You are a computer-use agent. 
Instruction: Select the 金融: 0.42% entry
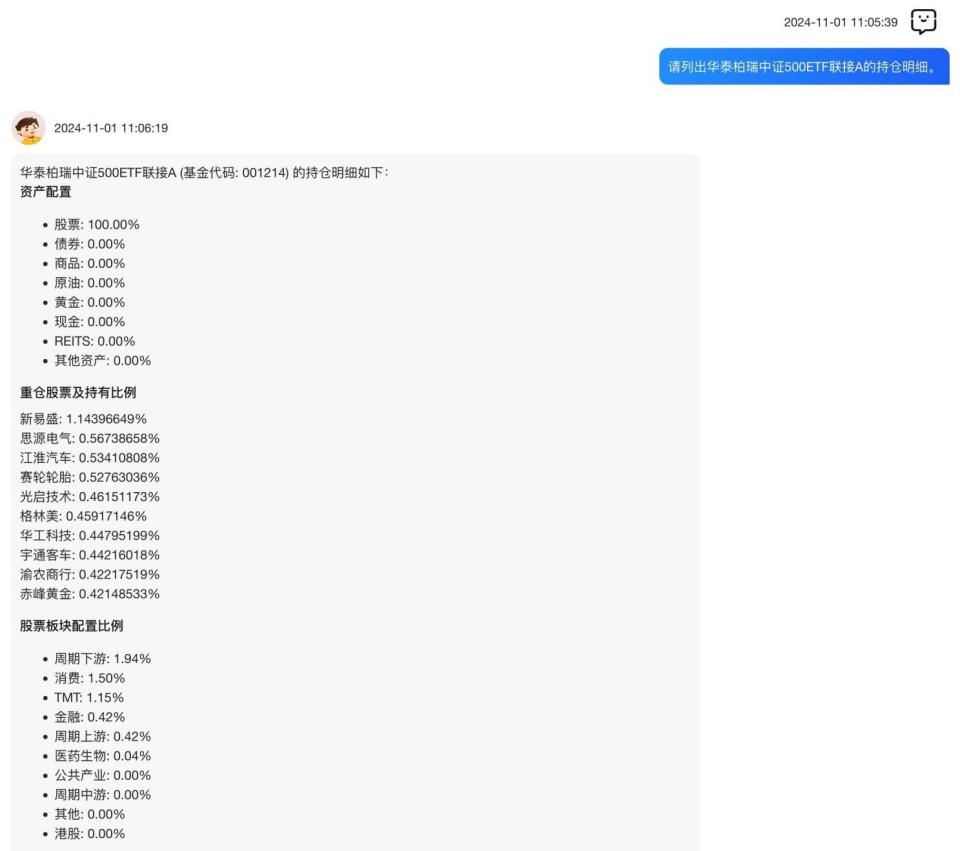pos(89,717)
